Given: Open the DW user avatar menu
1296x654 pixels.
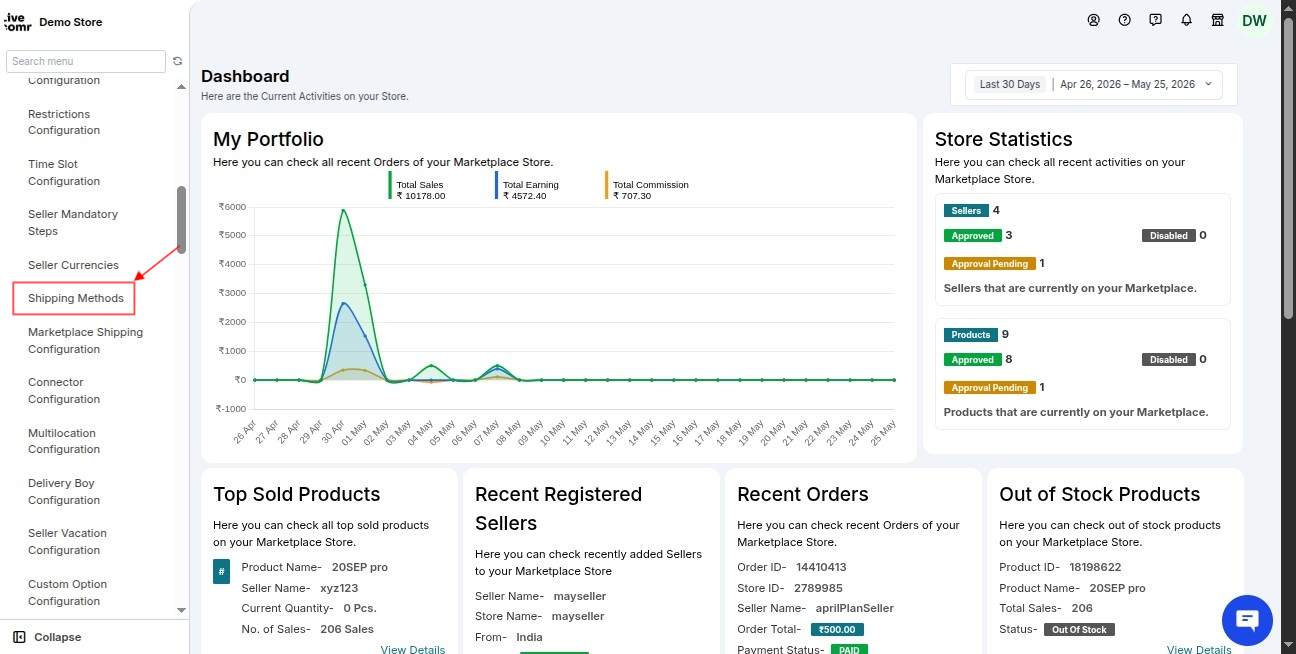Looking at the screenshot, I should click(x=1254, y=20).
